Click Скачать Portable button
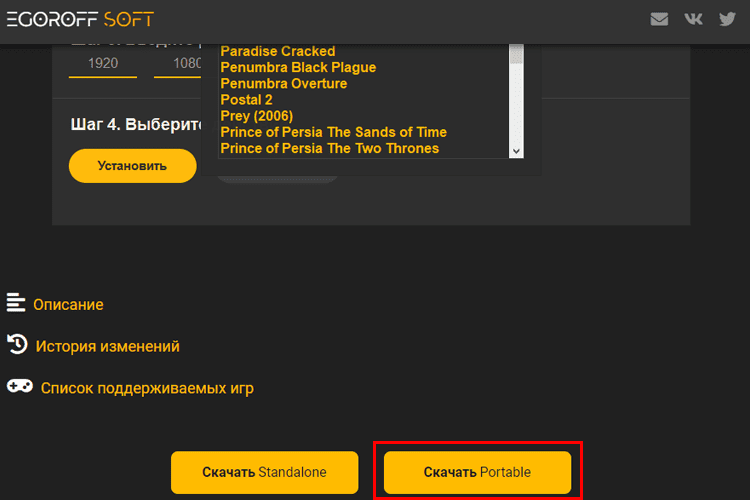 coord(477,472)
